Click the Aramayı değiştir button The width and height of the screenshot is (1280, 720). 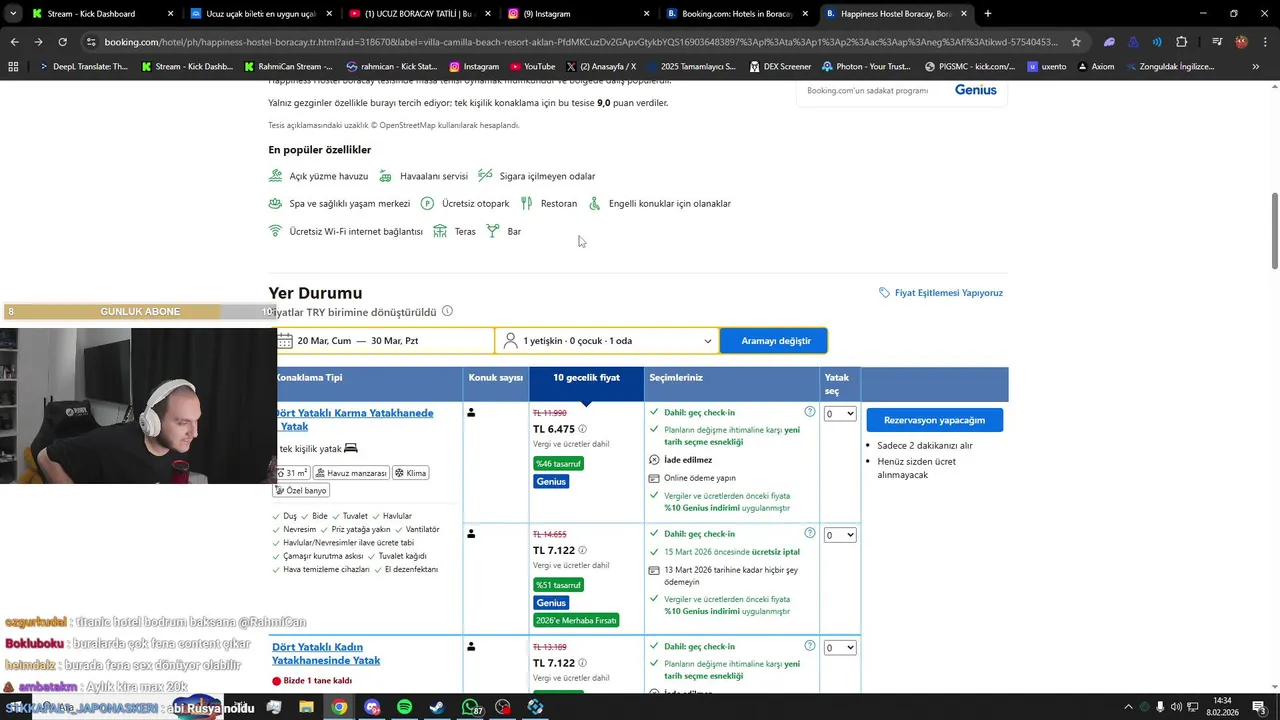[x=774, y=341]
